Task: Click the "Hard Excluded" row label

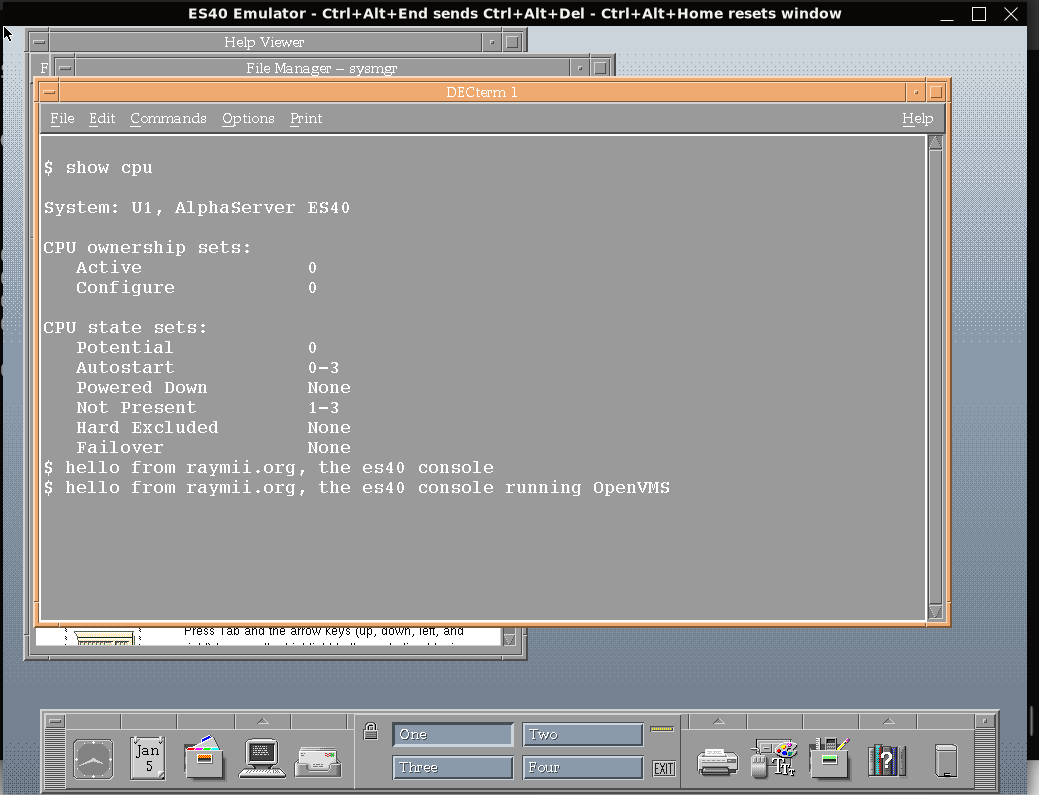Action: 147,427
